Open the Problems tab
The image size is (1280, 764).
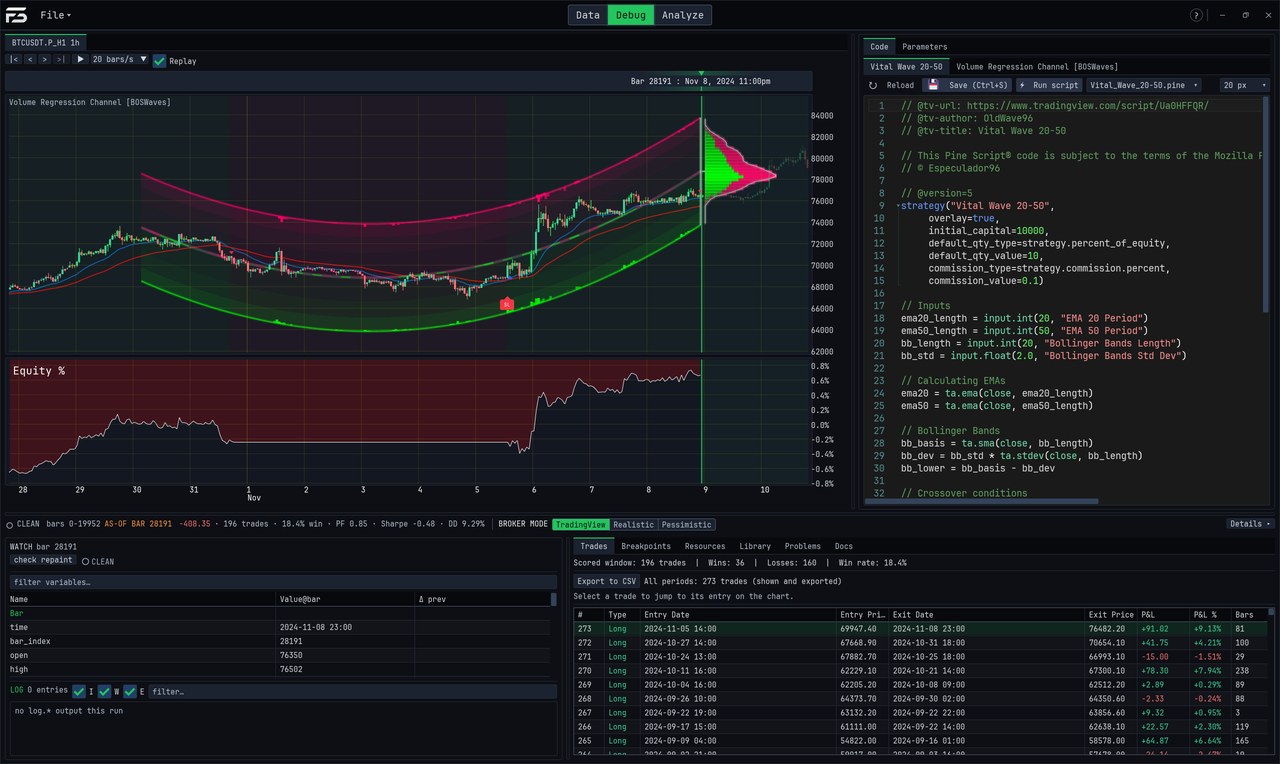(x=802, y=546)
